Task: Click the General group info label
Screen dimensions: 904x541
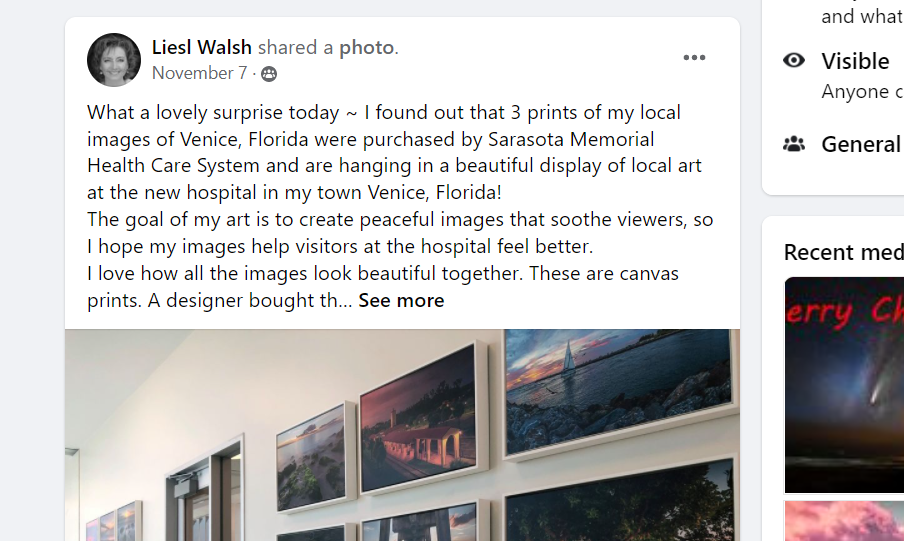Action: click(x=860, y=144)
